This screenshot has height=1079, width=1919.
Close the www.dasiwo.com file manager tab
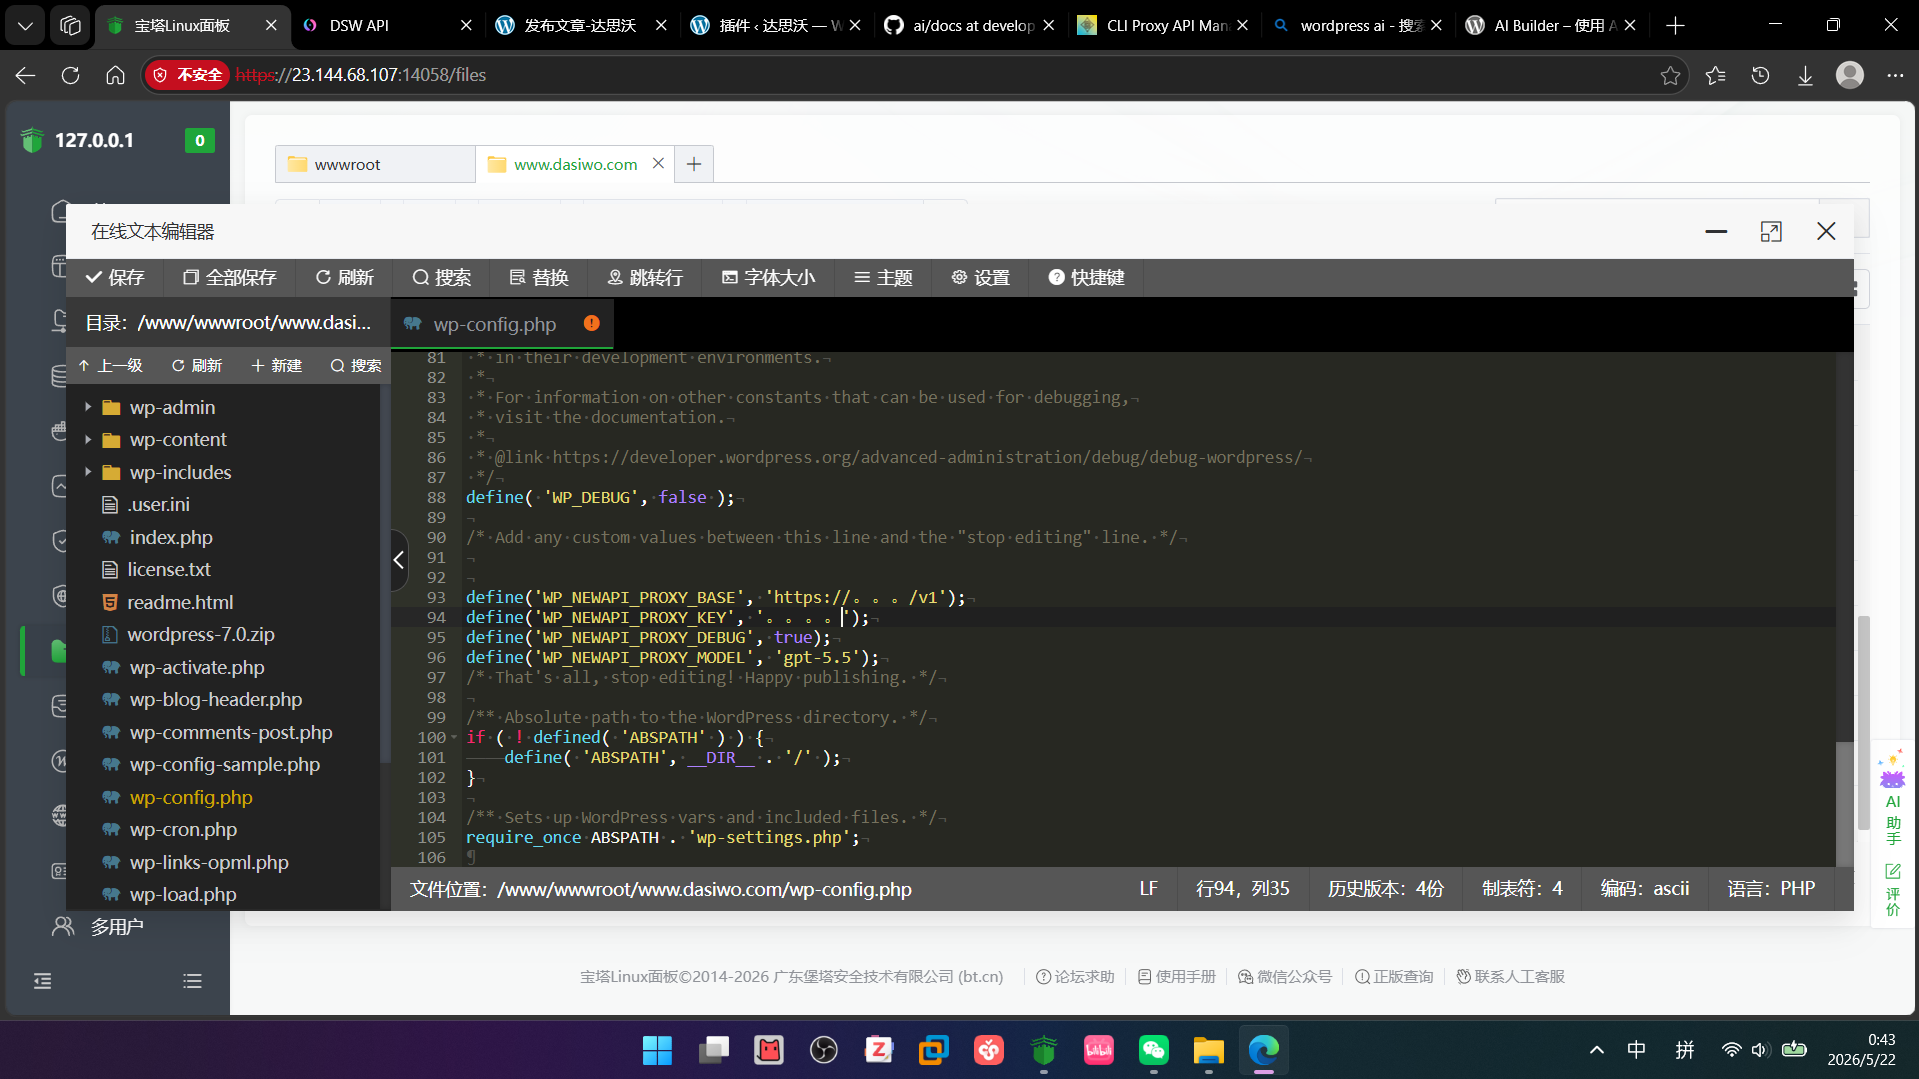(658, 163)
